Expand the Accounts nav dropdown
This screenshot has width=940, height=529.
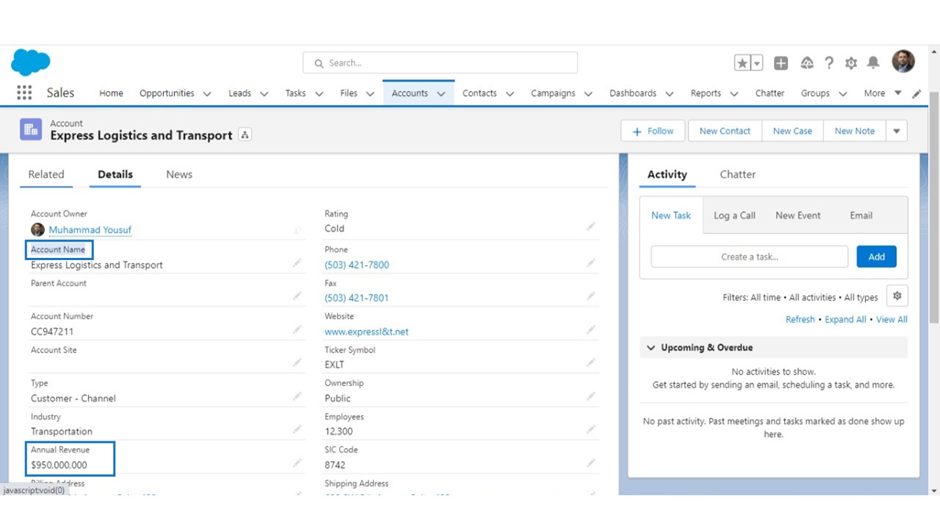pos(441,94)
